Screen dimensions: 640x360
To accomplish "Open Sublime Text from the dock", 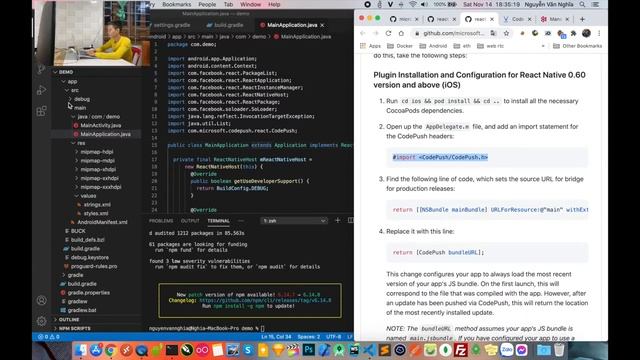I will [x=384, y=350].
